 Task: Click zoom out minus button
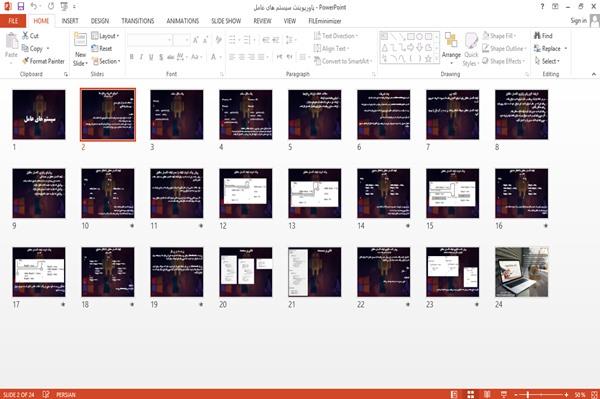click(516, 394)
